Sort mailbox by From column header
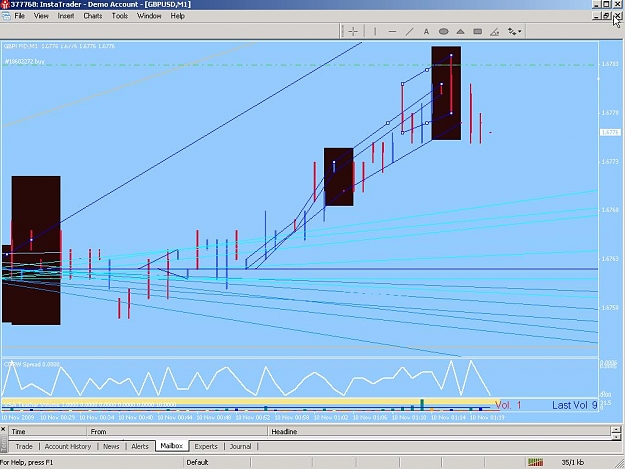 pyautogui.click(x=177, y=432)
